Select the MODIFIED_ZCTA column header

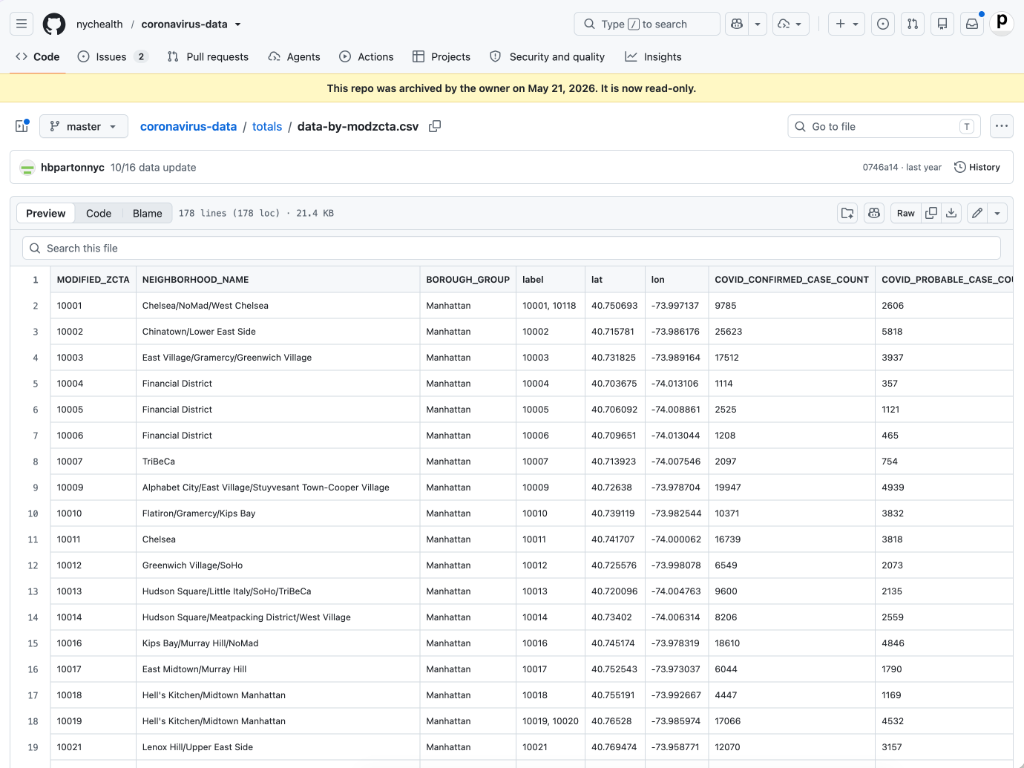point(93,280)
